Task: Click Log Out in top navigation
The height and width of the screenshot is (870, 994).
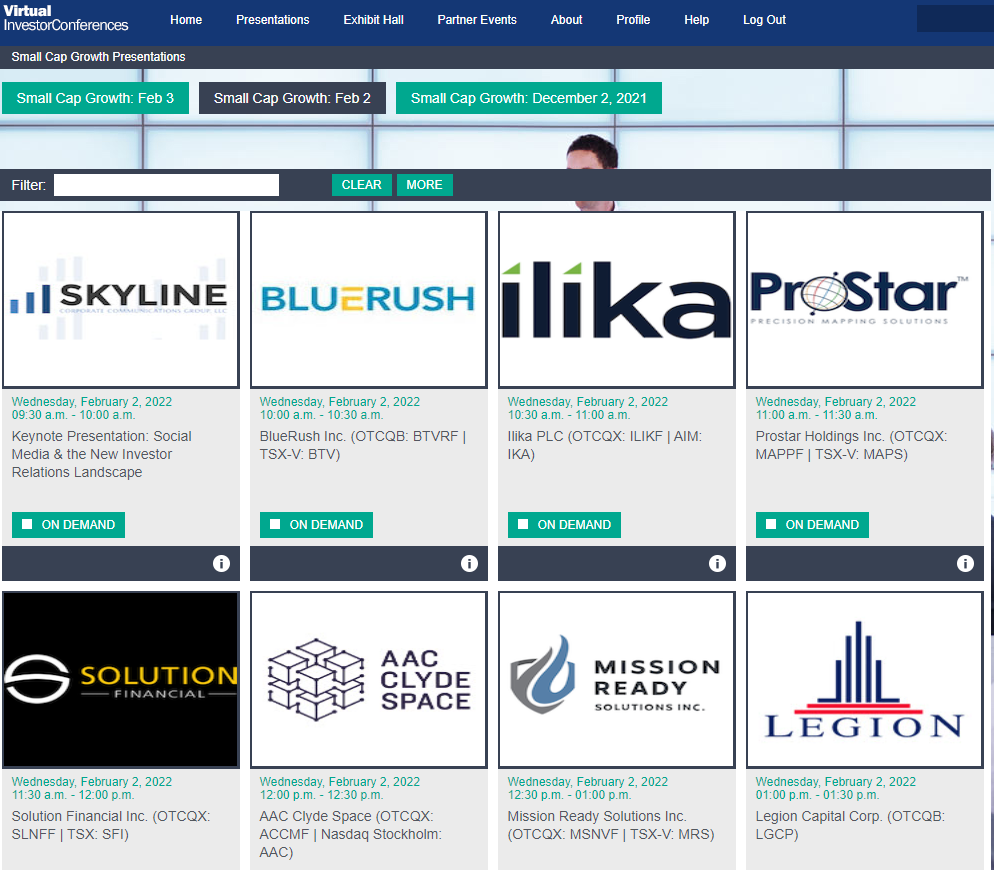Action: pyautogui.click(x=764, y=20)
